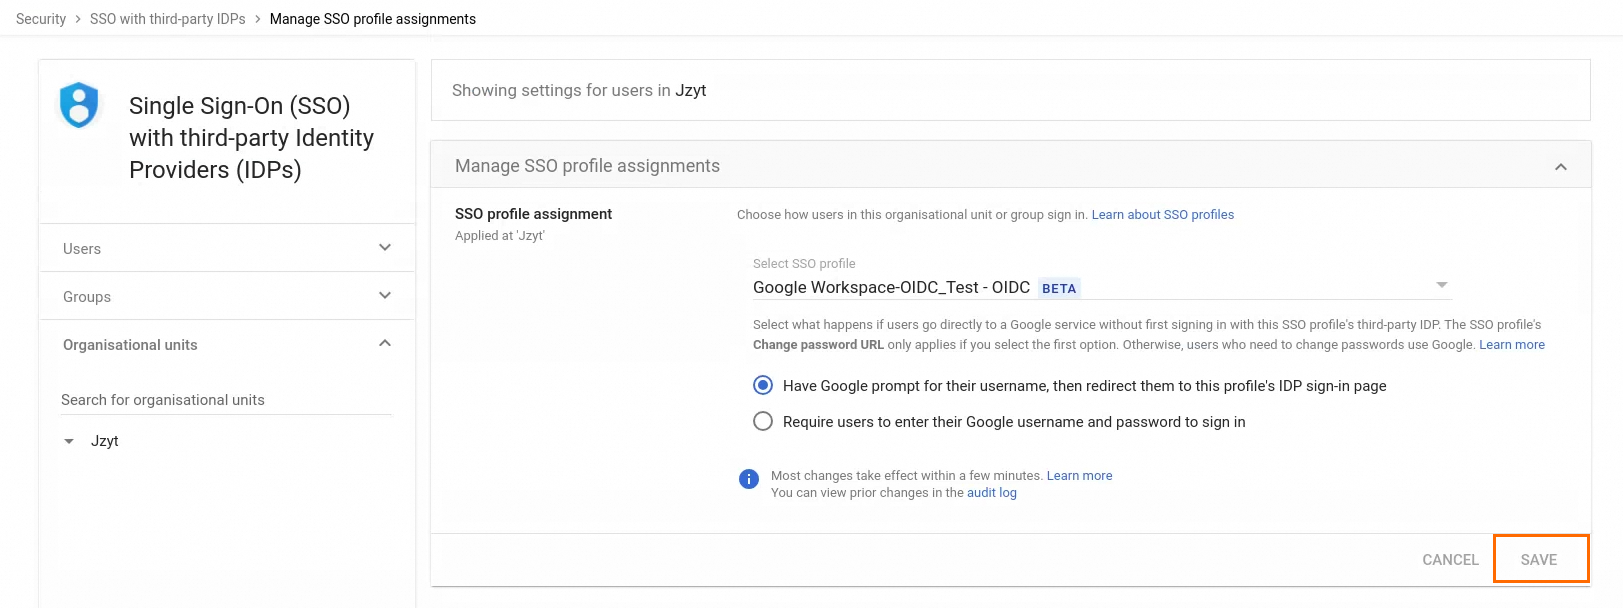Click Manage SSO profile assignments breadcrumb
Image resolution: width=1623 pixels, height=608 pixels.
373,19
